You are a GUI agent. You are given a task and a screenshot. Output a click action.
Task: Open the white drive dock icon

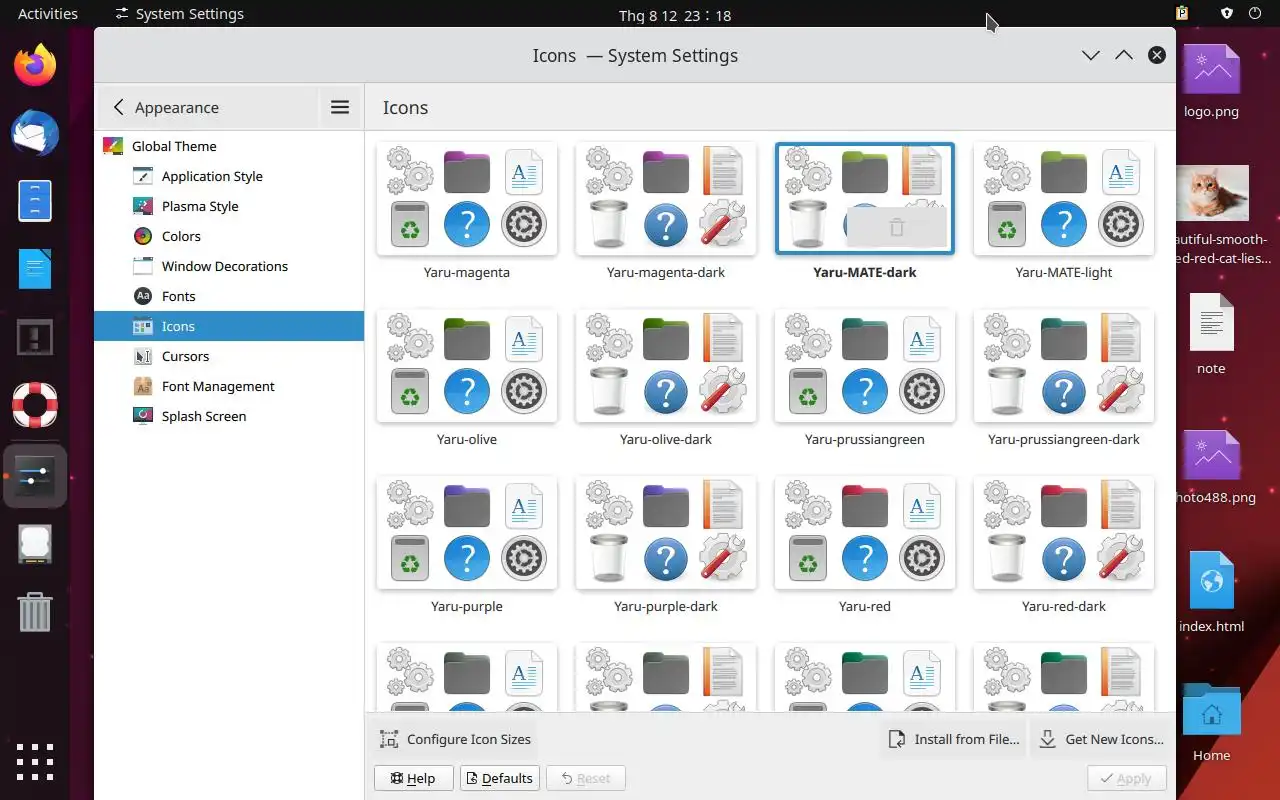[35, 545]
